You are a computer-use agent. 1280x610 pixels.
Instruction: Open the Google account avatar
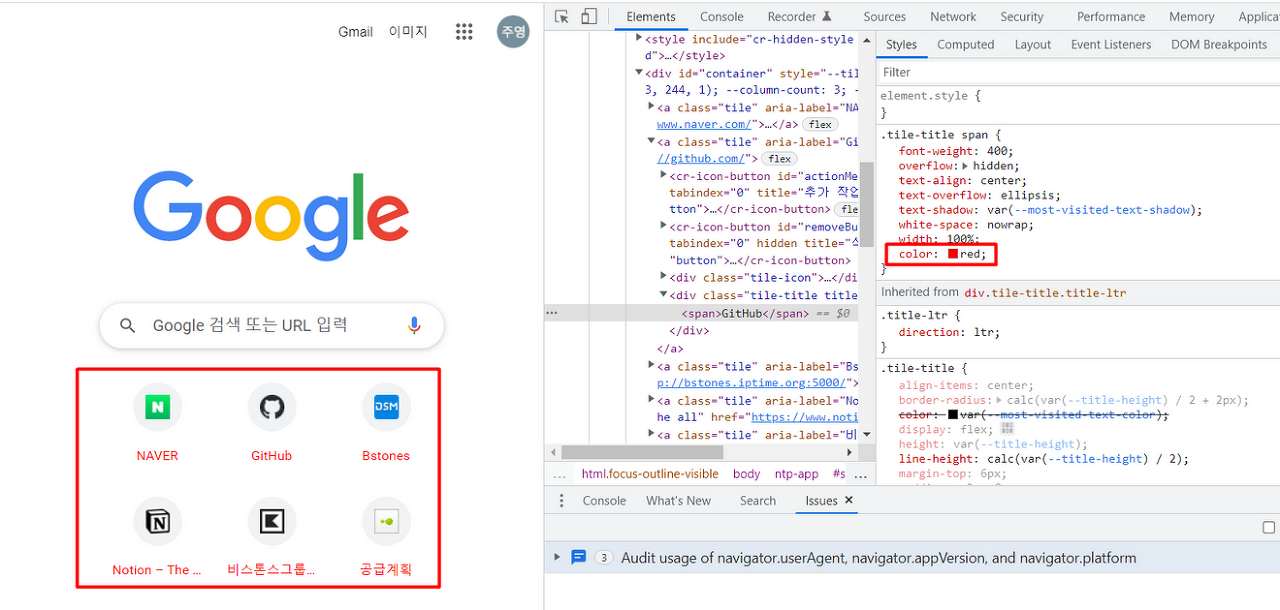[x=513, y=32]
